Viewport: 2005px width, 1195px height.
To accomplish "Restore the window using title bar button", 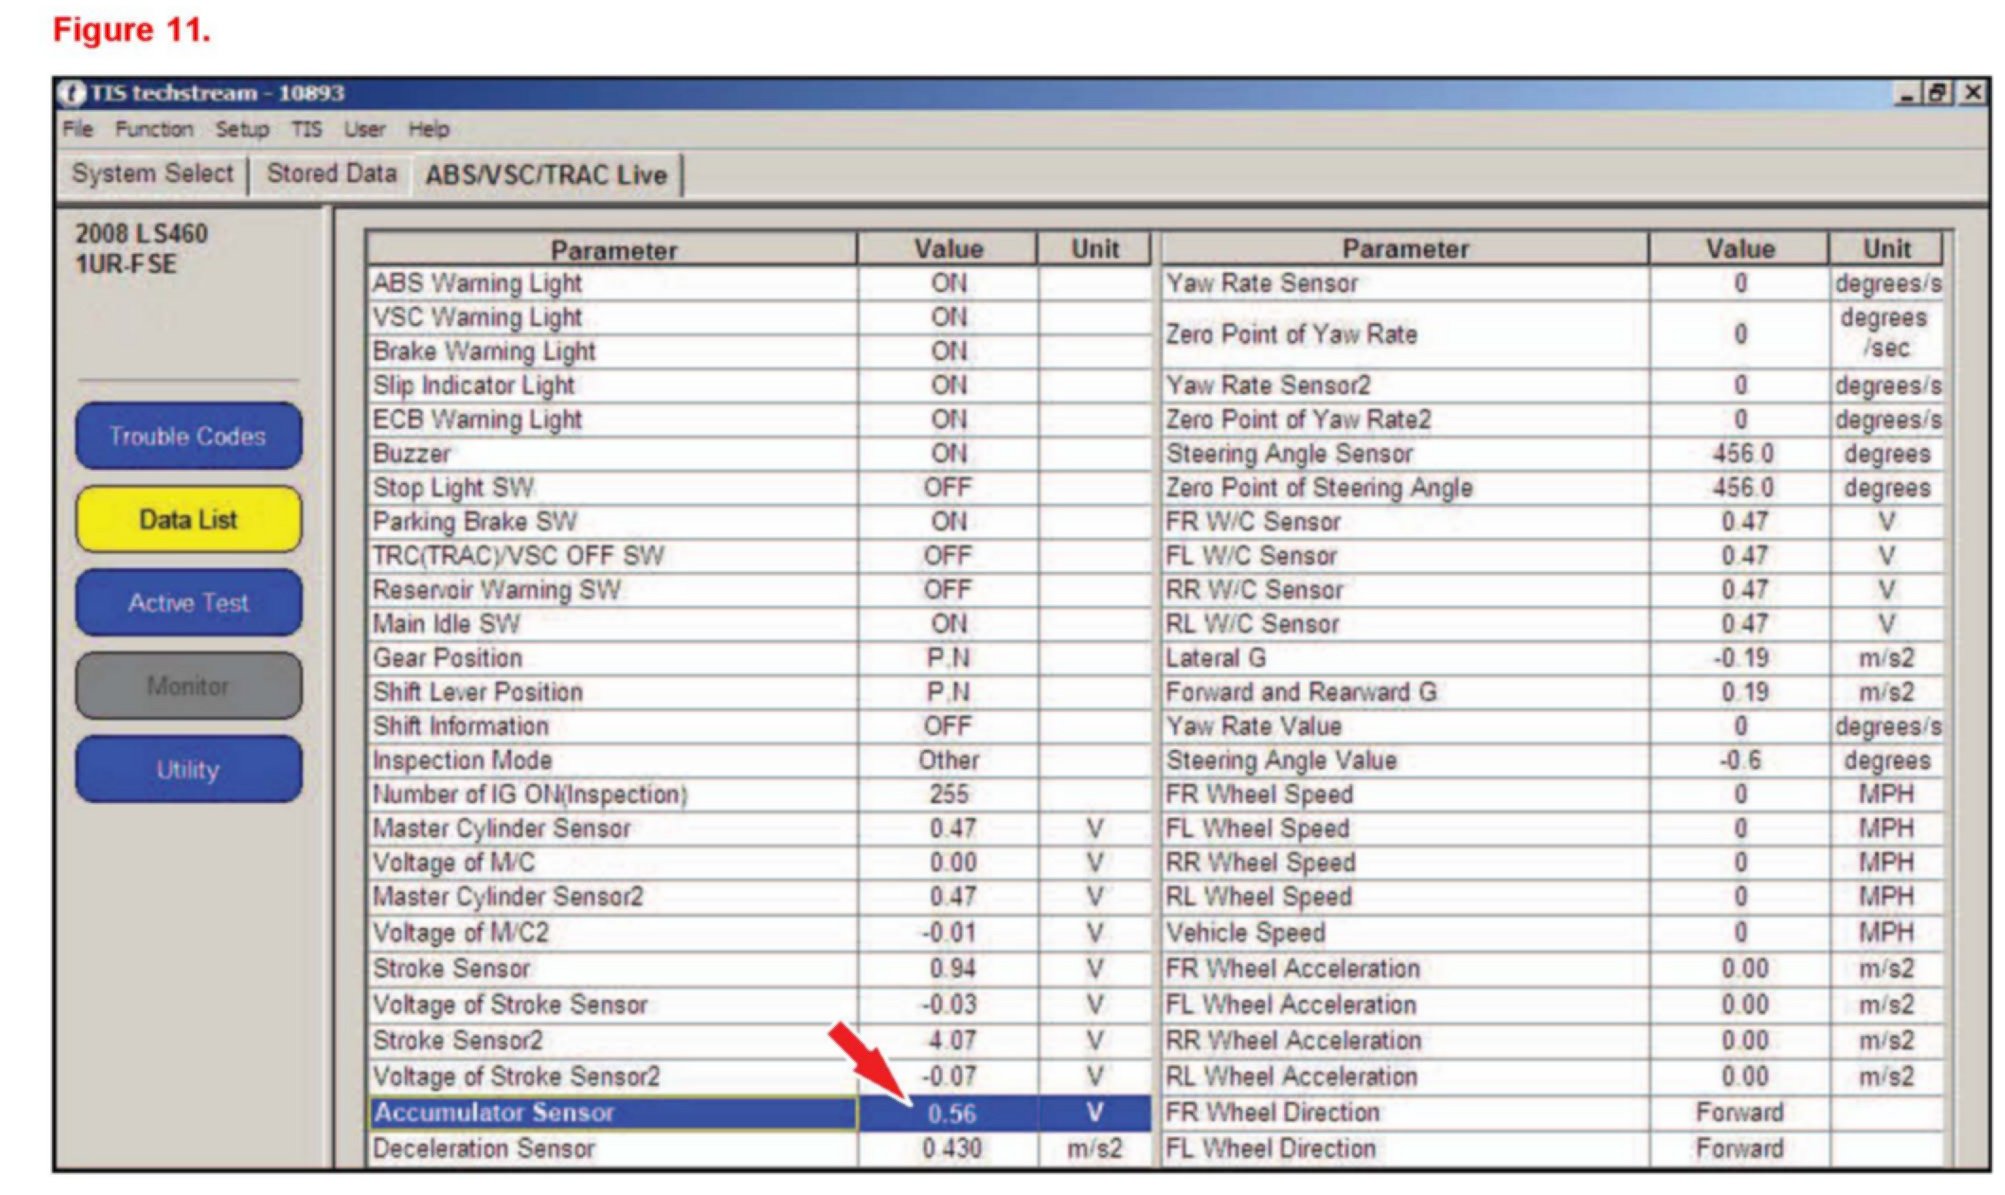I will point(1938,93).
